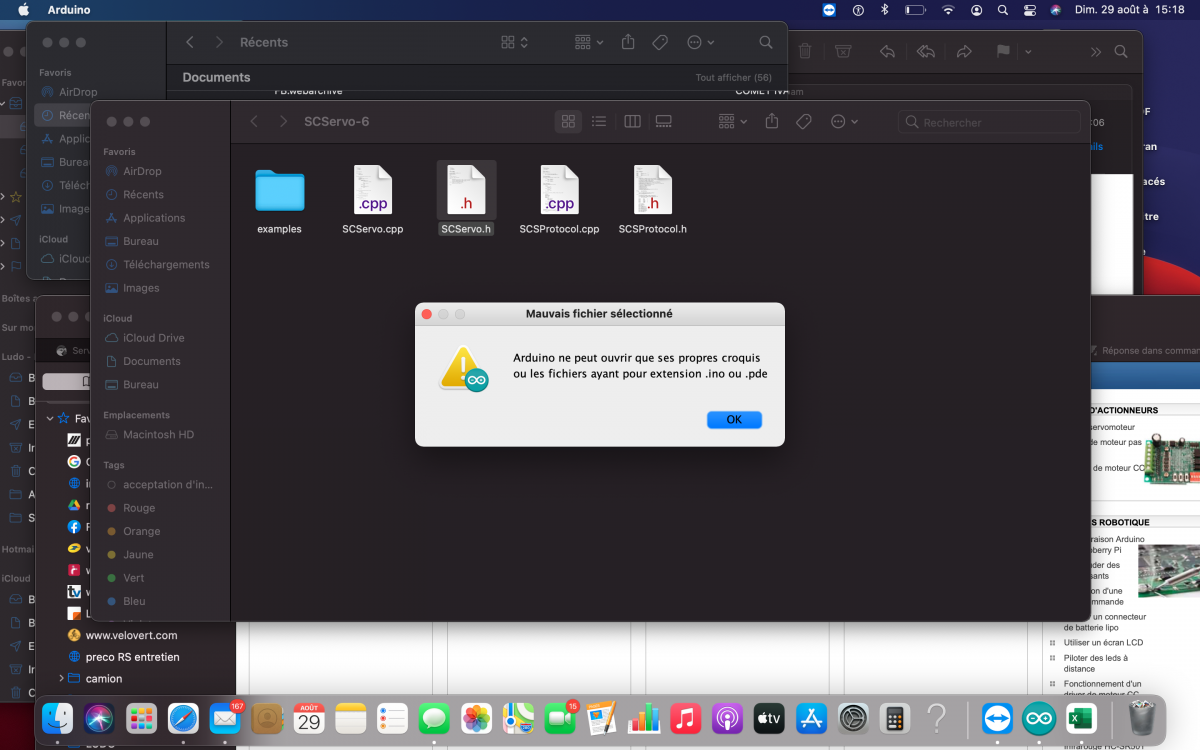1200x750 pixels.
Task: Click the flag icon in Mail toolbar
Action: (1003, 51)
